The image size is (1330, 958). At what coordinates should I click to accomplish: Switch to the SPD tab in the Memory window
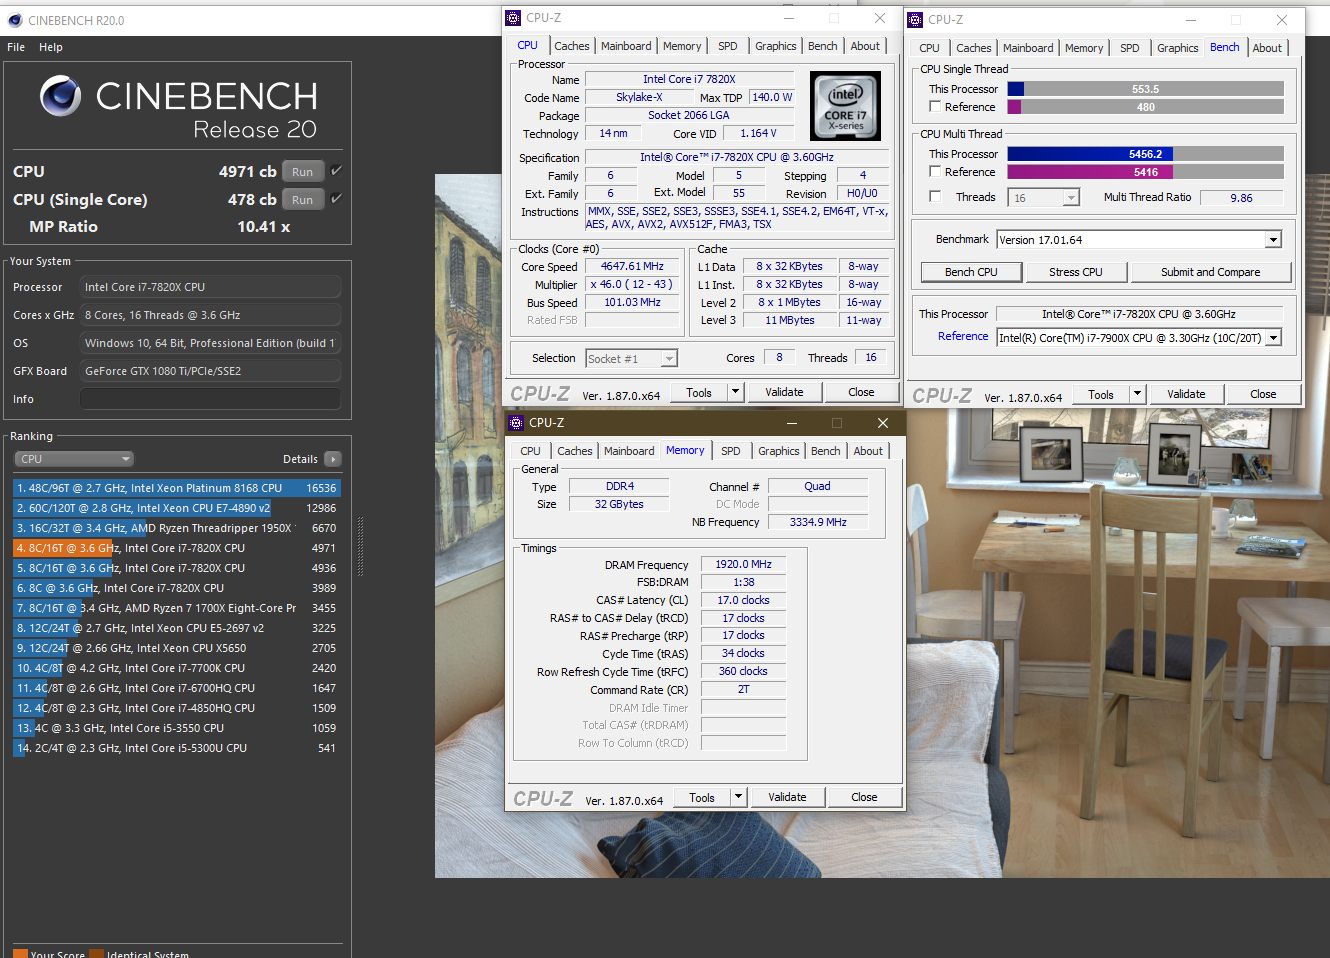coord(731,451)
